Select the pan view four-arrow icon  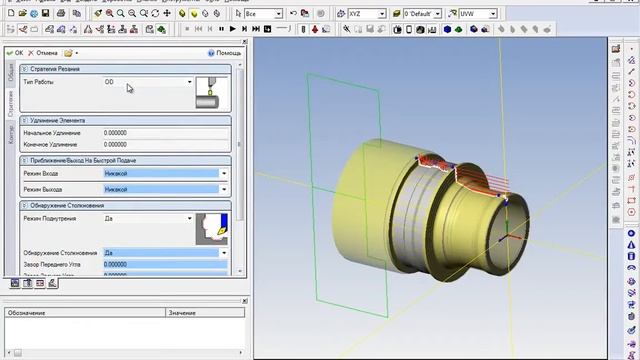point(167,13)
